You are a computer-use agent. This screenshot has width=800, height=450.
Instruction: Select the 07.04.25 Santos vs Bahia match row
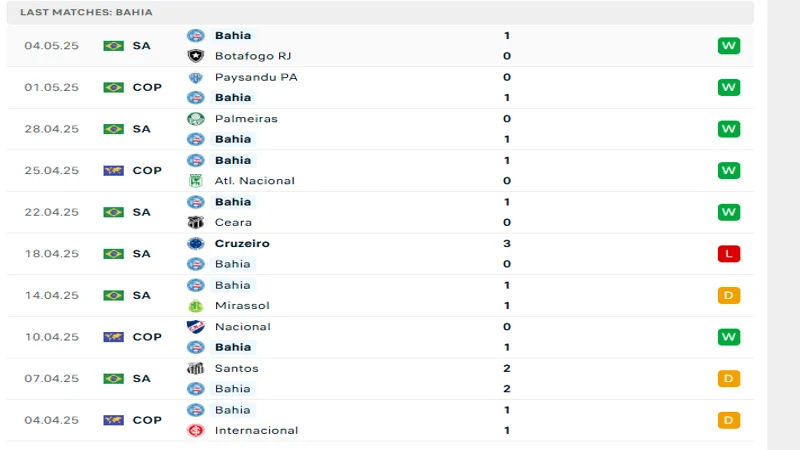point(380,379)
